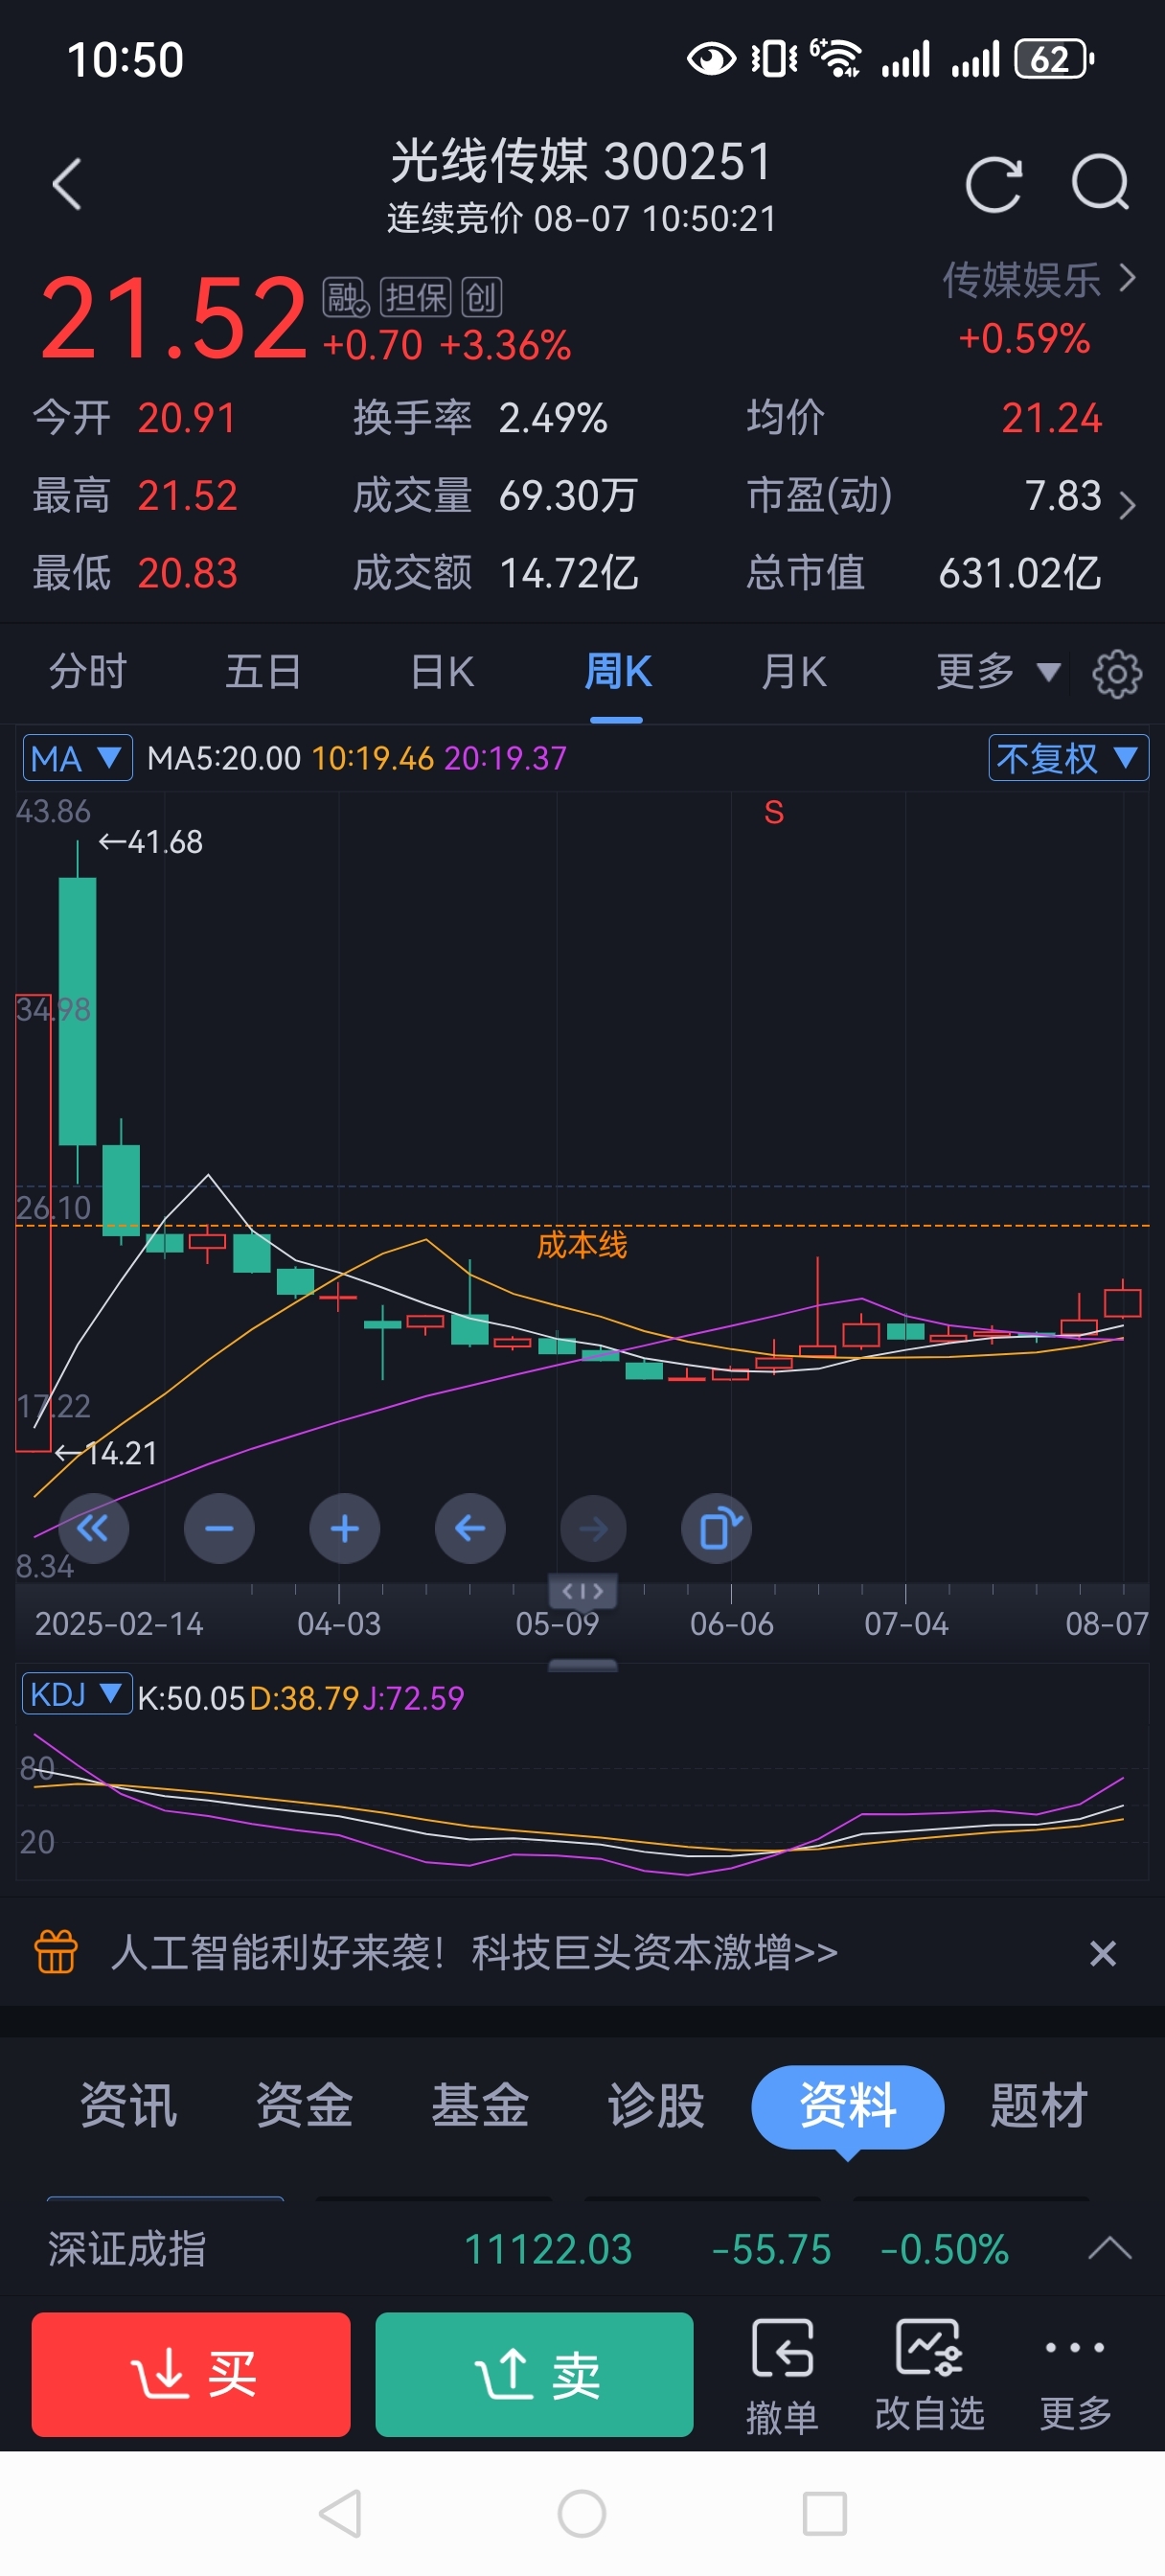Image resolution: width=1165 pixels, height=2576 pixels.
Task: Tap the 总市值 631.02亿 value
Action: (1020, 573)
